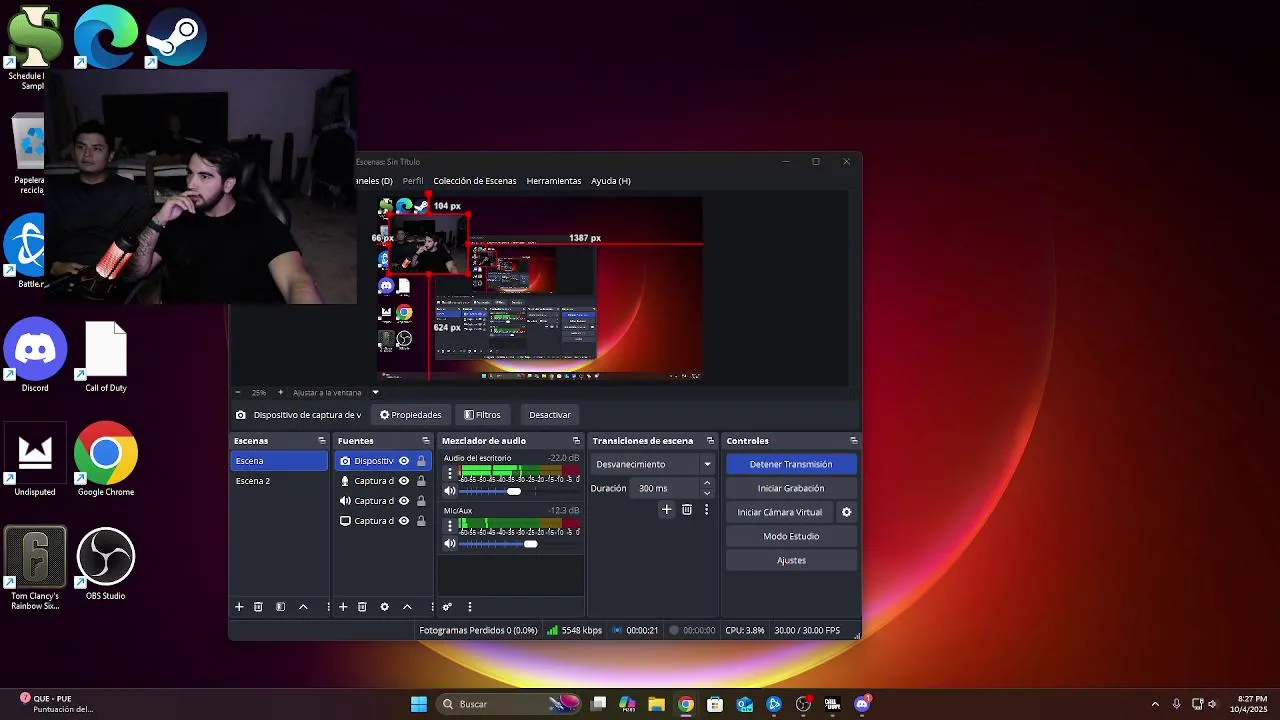This screenshot has height=720, width=1280.
Task: Undock the Mezclador de audio panel
Action: 576,441
